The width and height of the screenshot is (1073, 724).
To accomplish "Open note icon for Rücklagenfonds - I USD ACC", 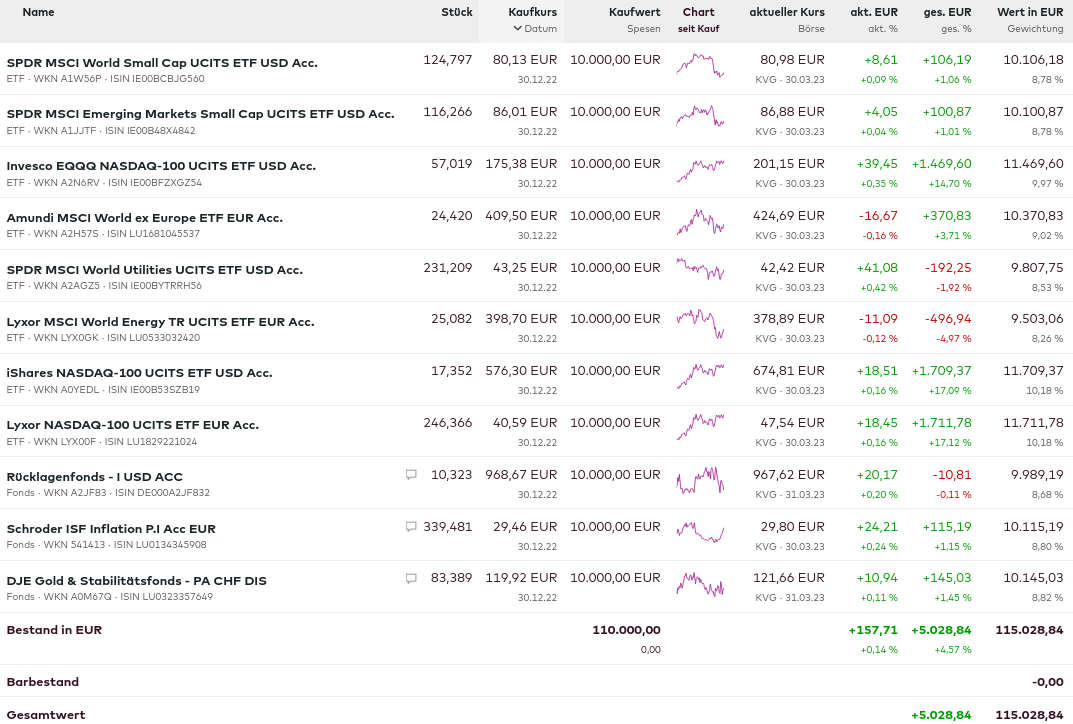I will pos(411,475).
